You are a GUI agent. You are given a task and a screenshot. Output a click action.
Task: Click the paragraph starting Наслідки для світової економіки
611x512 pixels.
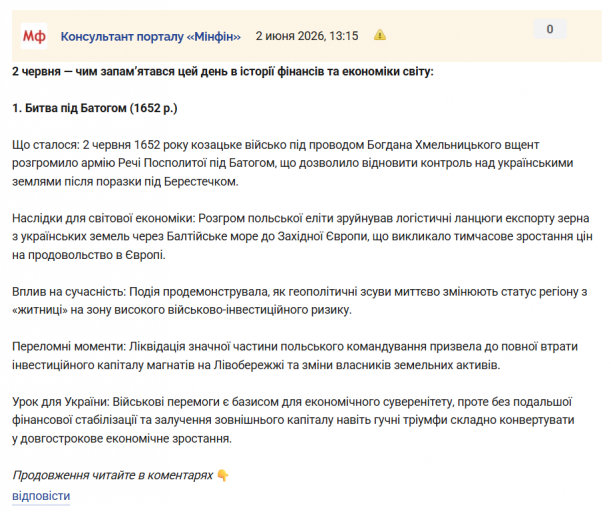click(302, 237)
